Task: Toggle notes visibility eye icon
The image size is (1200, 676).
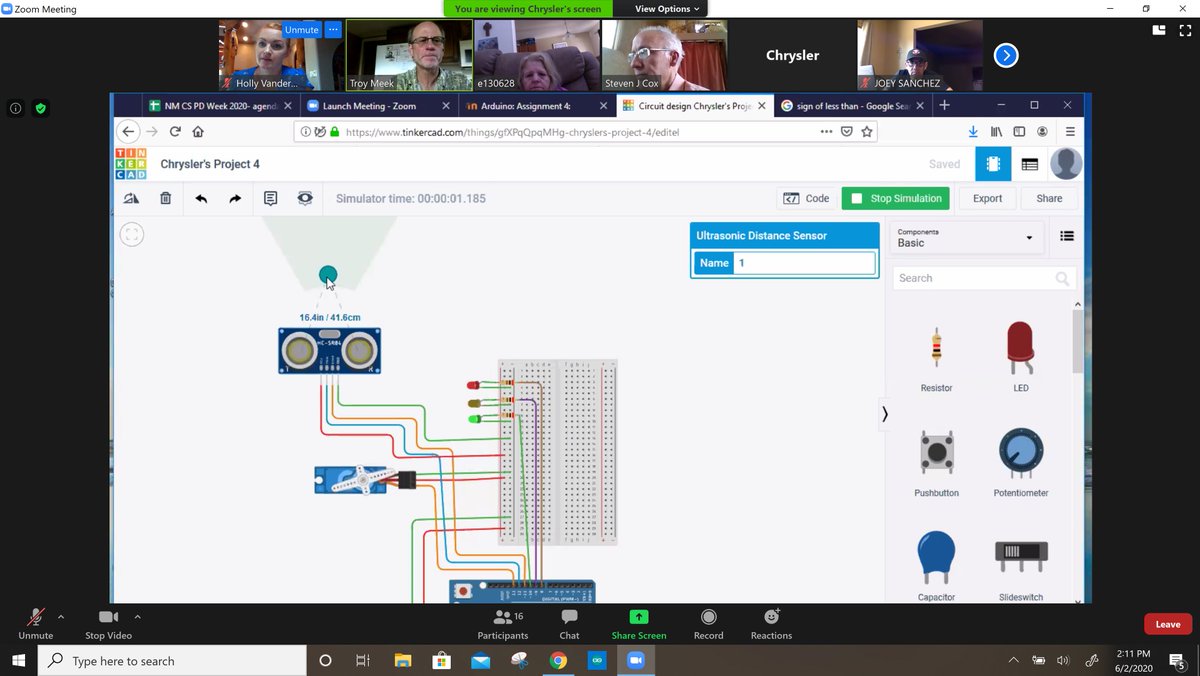Action: point(305,199)
